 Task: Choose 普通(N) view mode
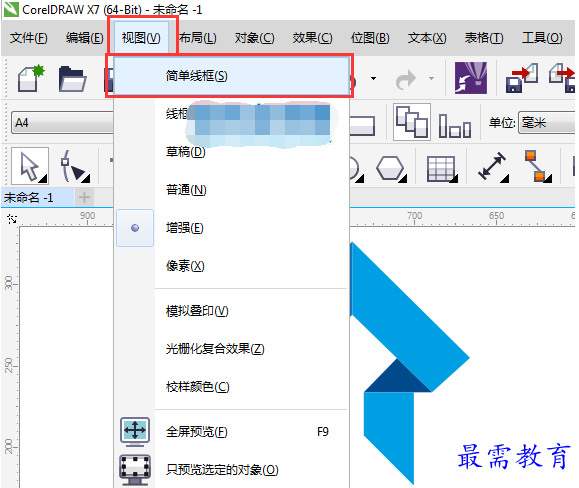point(232,190)
